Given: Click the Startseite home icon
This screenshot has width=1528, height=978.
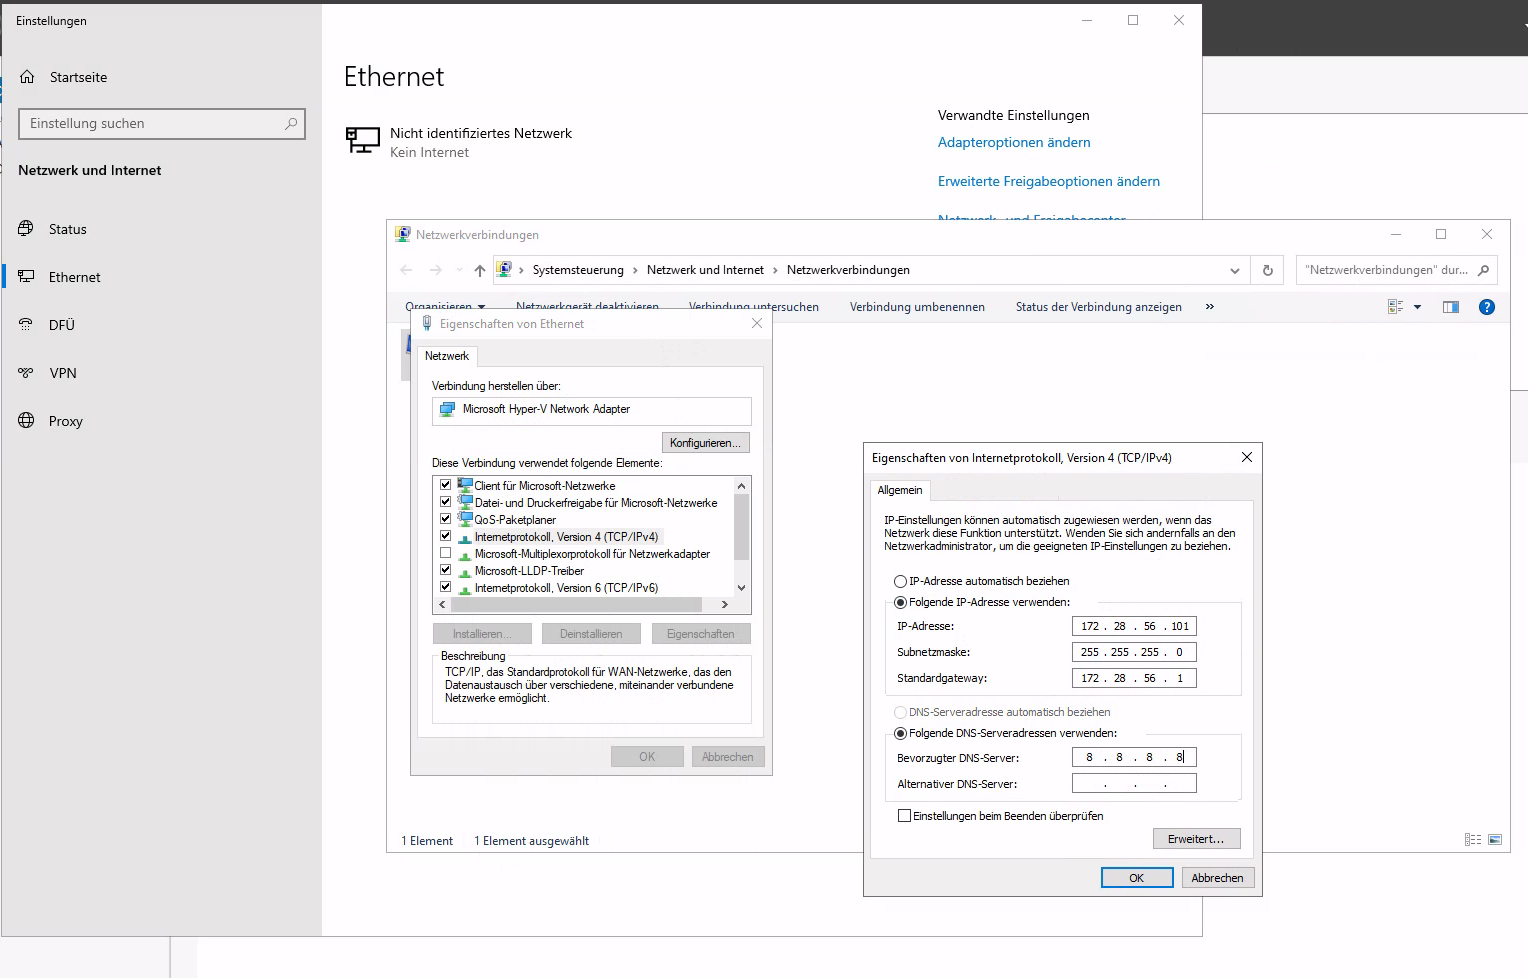Looking at the screenshot, I should [x=27, y=76].
